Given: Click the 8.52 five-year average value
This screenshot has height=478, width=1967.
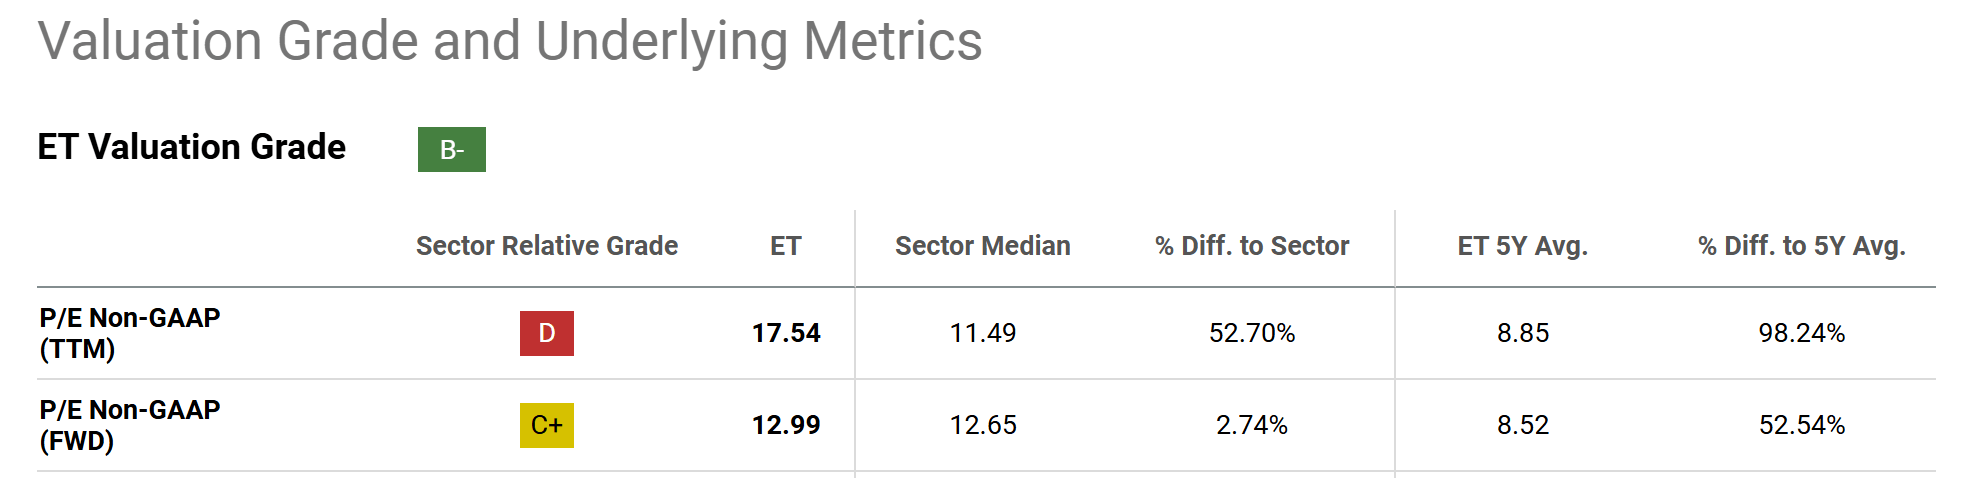Looking at the screenshot, I should tap(1522, 425).
